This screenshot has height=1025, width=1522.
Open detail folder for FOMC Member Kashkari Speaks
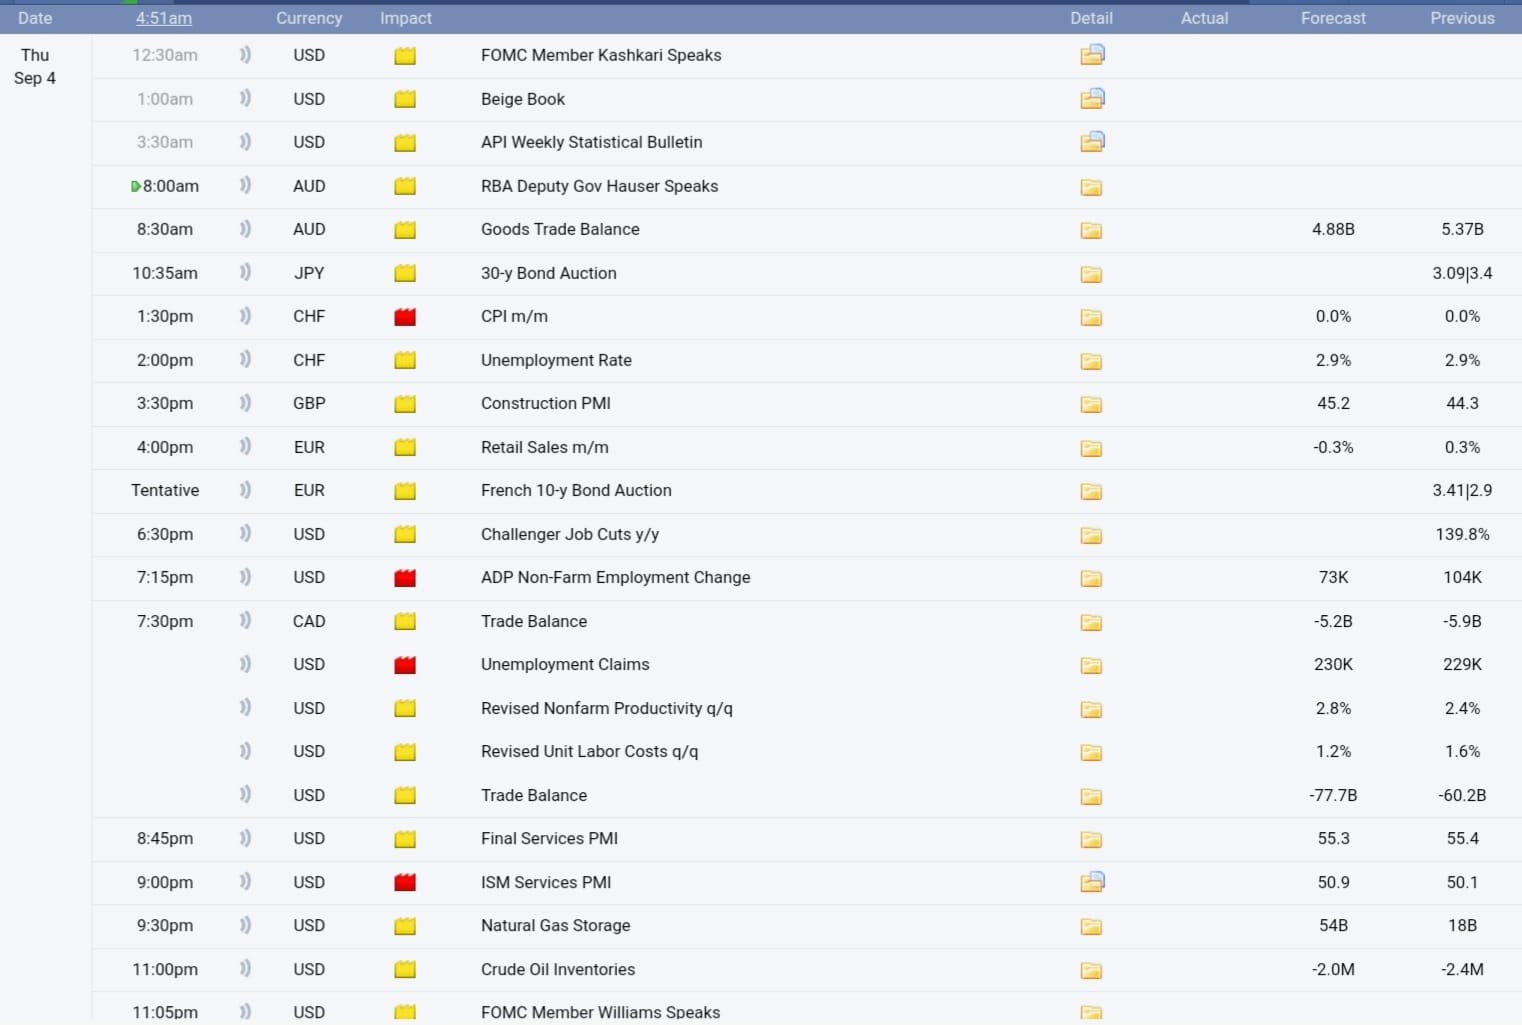coord(1092,55)
